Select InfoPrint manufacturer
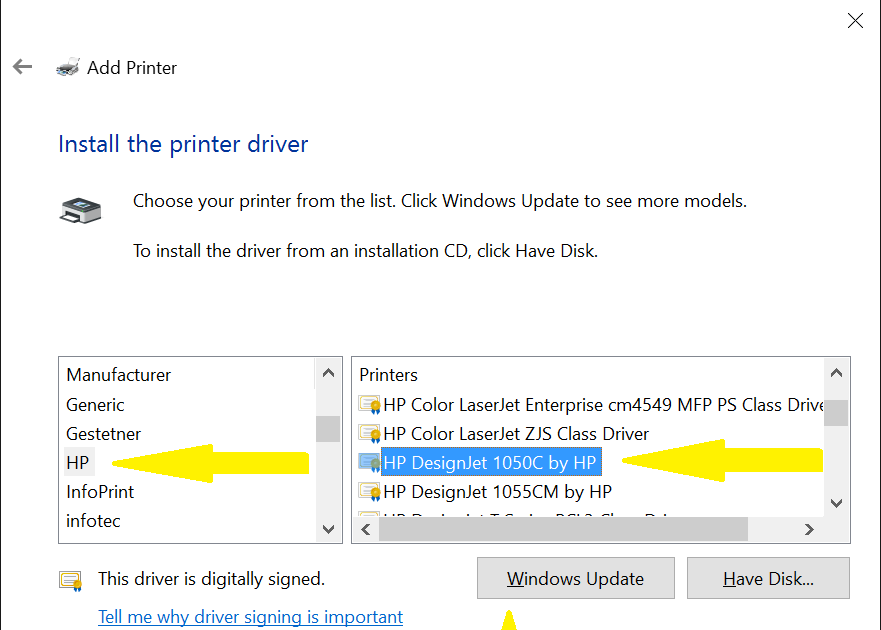This screenshot has height=630, width=881. (x=100, y=492)
